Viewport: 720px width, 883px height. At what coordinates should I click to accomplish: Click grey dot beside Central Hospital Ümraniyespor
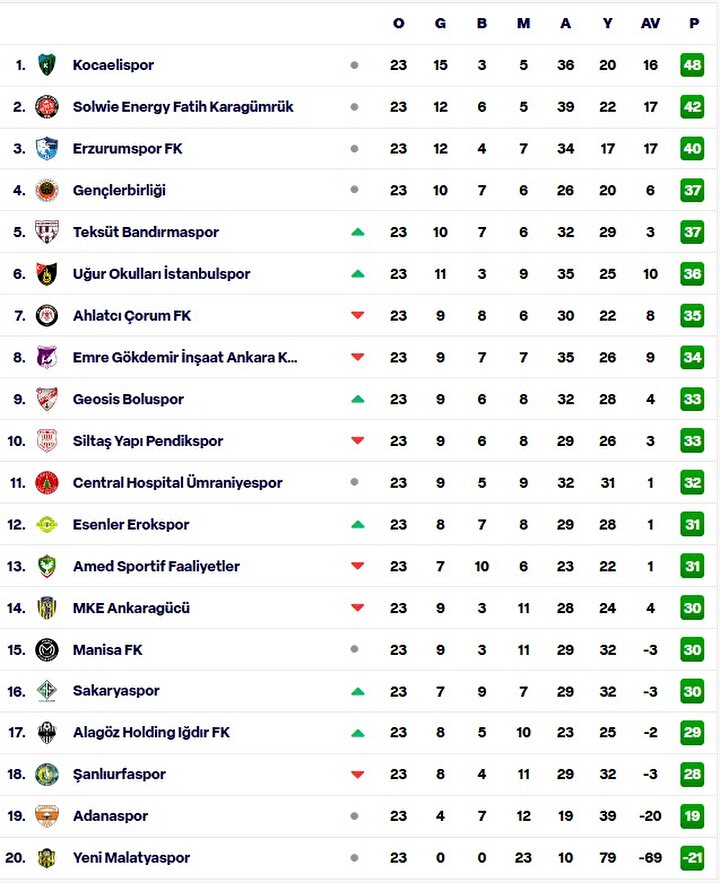point(354,482)
